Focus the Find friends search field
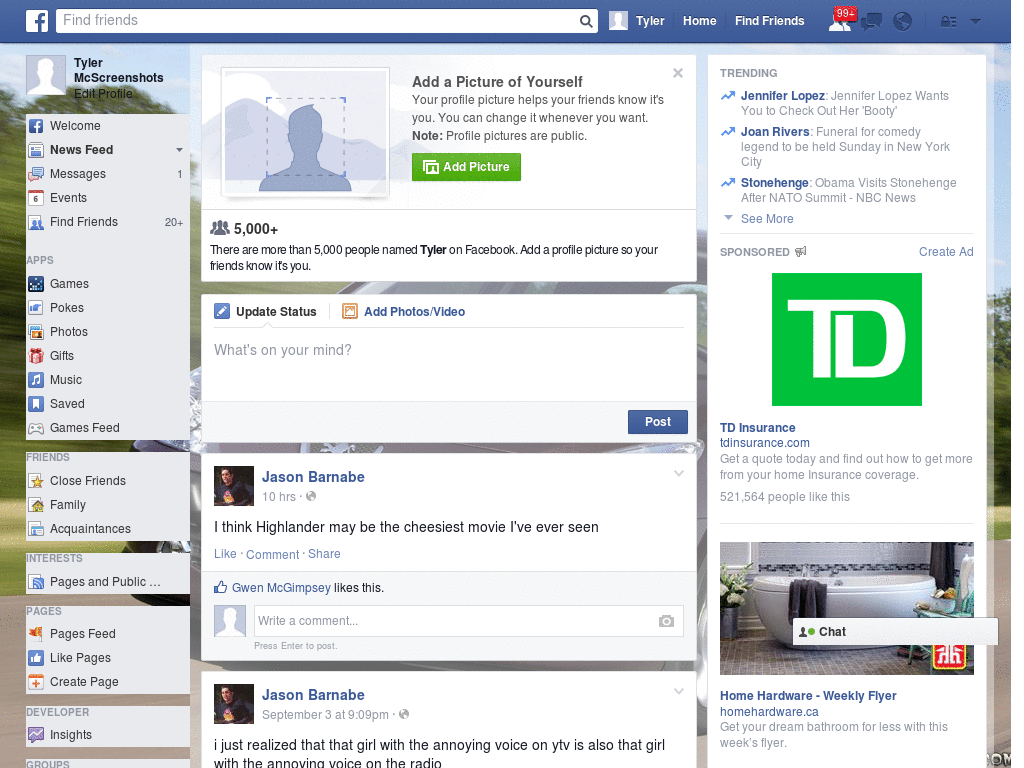The width and height of the screenshot is (1024, 768). tap(317, 21)
